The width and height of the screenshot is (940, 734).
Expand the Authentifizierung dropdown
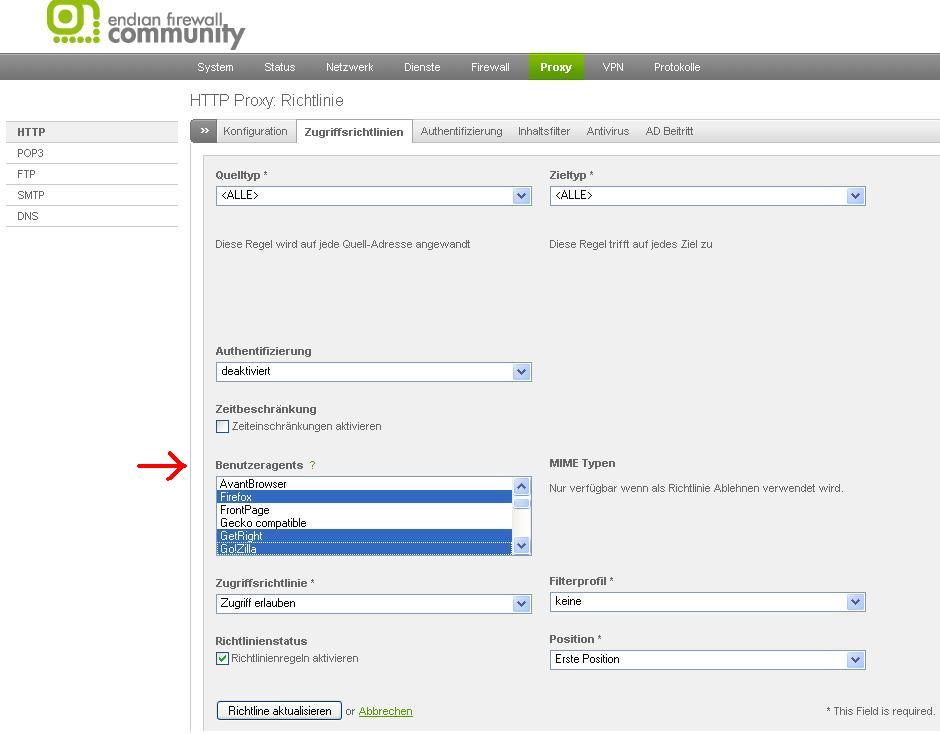tap(373, 372)
